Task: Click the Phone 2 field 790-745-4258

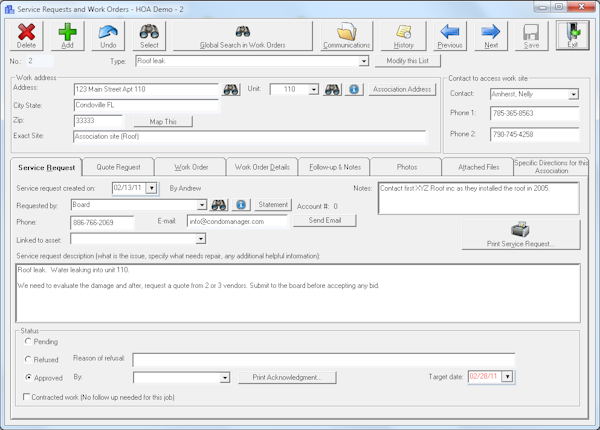Action: click(534, 134)
